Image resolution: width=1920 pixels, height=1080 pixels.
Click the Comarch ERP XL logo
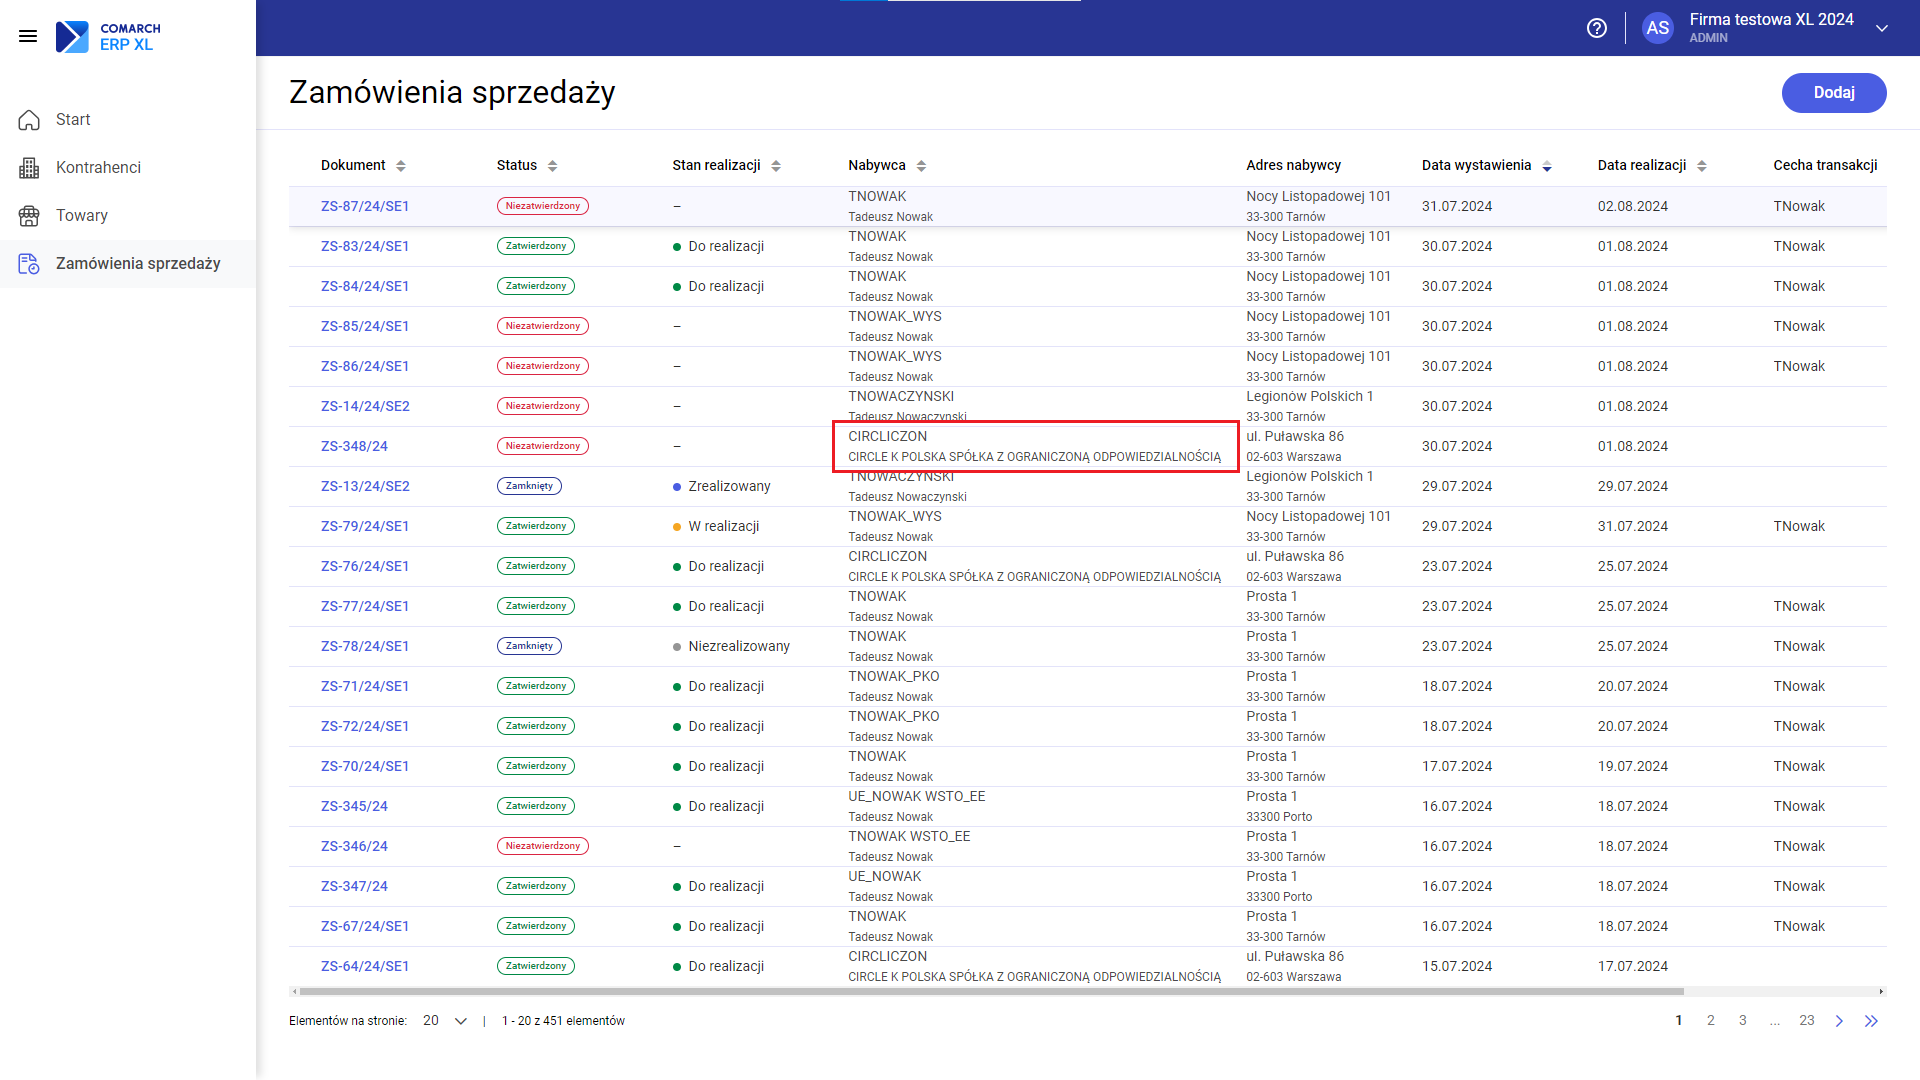(108, 36)
